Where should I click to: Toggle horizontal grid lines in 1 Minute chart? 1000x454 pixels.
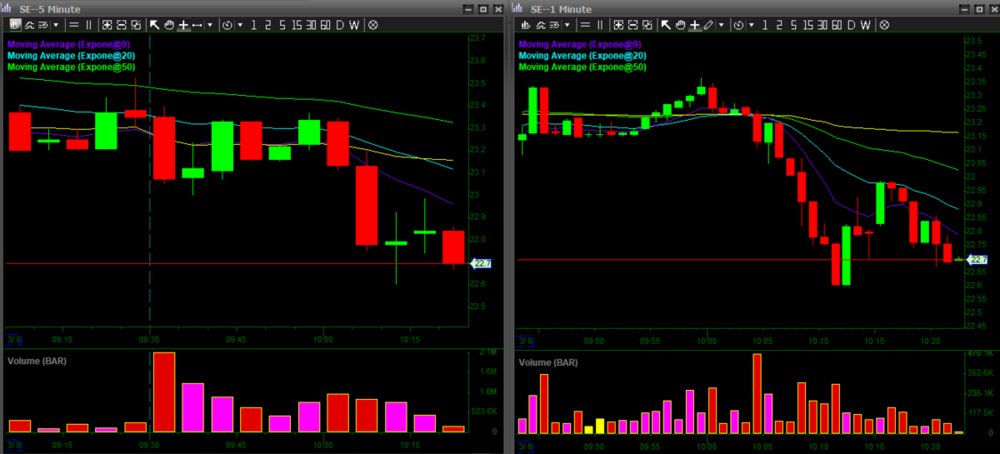pos(586,23)
